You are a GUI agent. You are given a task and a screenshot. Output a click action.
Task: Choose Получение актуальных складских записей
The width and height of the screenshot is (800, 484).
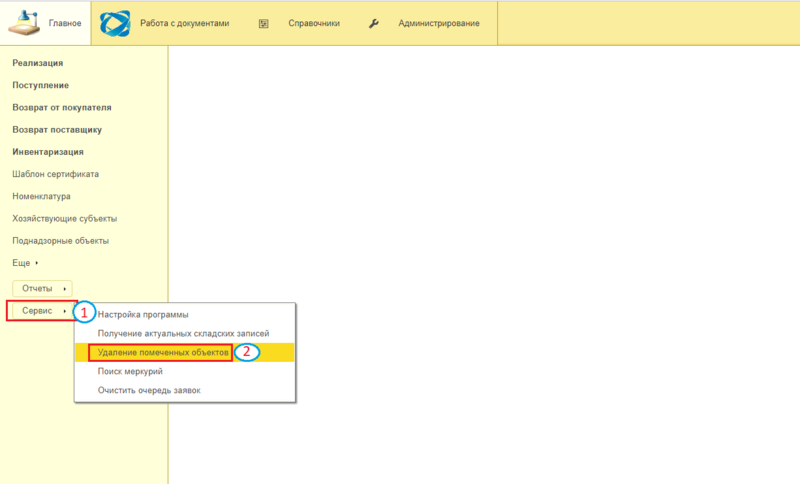183,333
